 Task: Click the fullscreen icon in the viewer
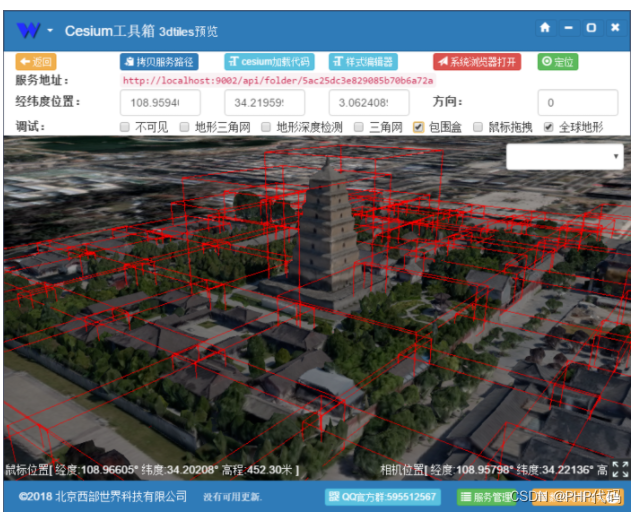(620, 469)
